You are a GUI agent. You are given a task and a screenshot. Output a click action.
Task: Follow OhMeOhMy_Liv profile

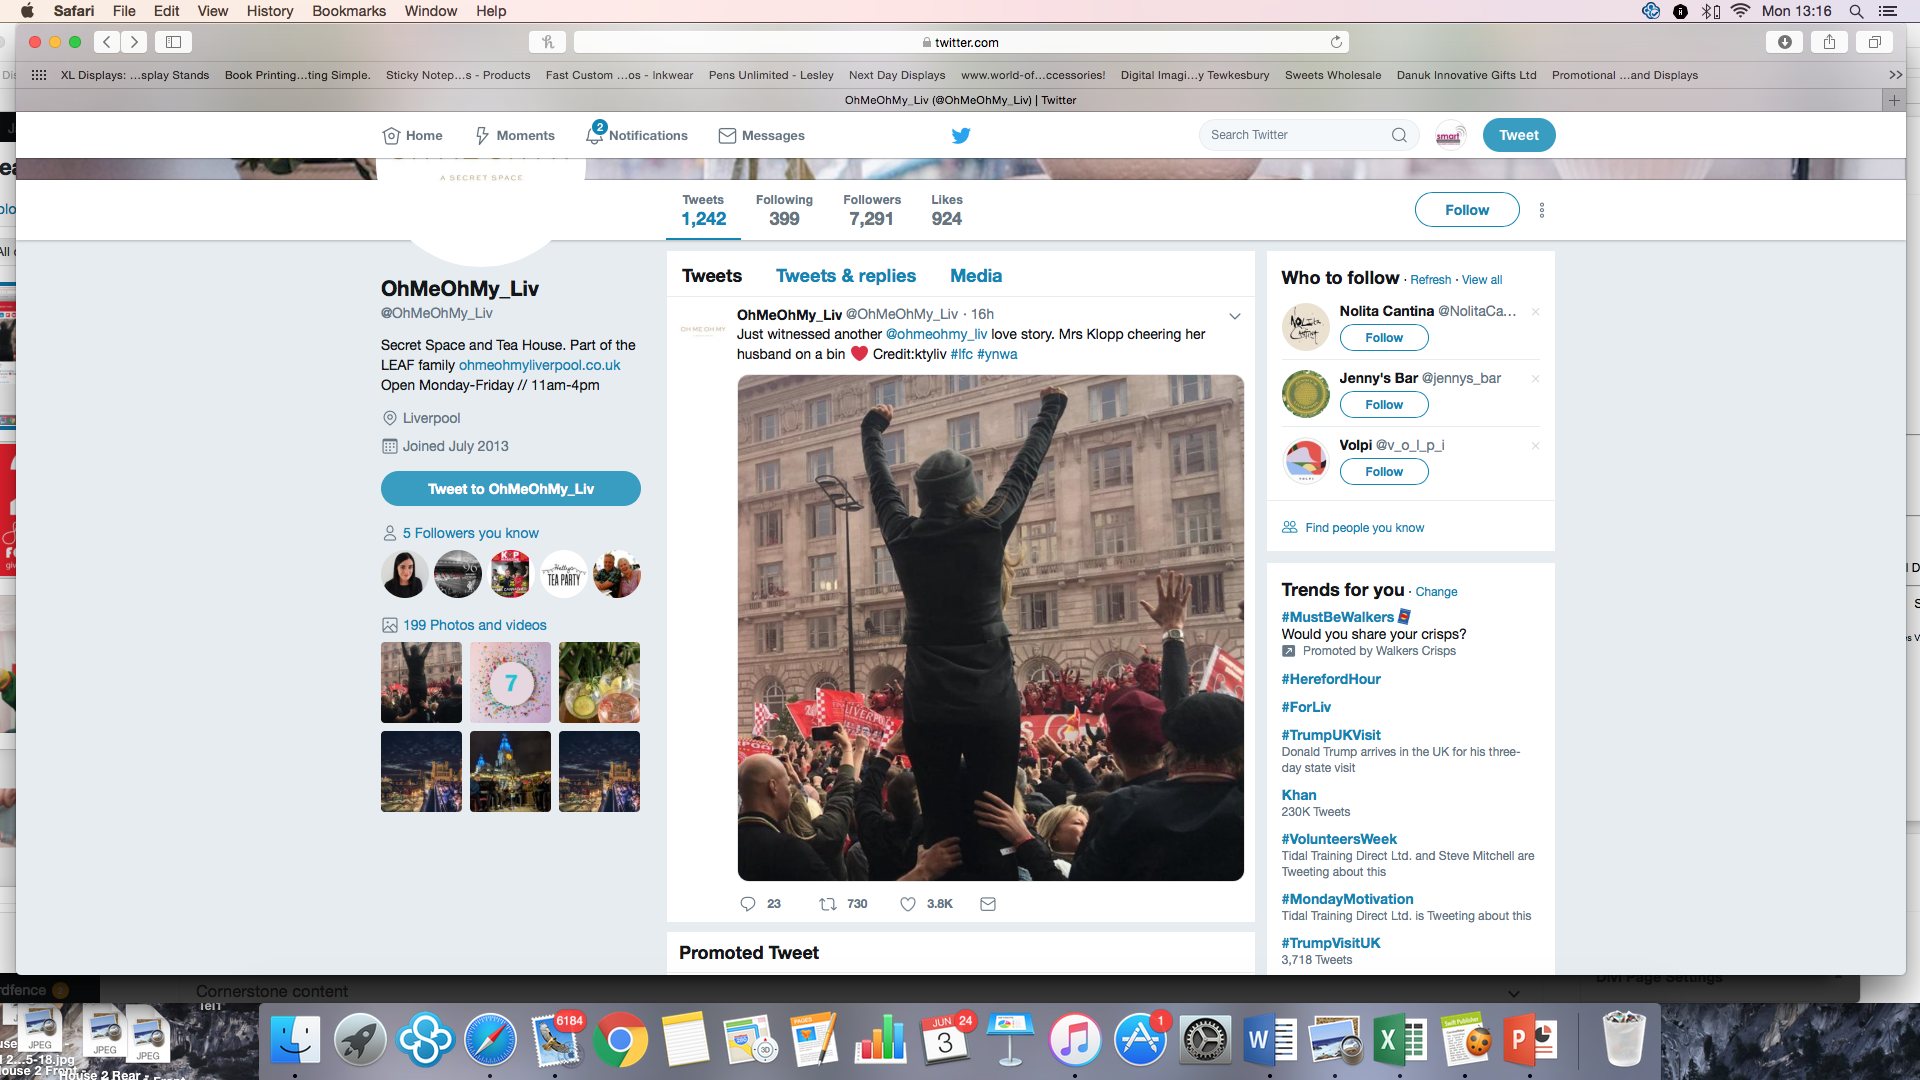pos(1467,210)
